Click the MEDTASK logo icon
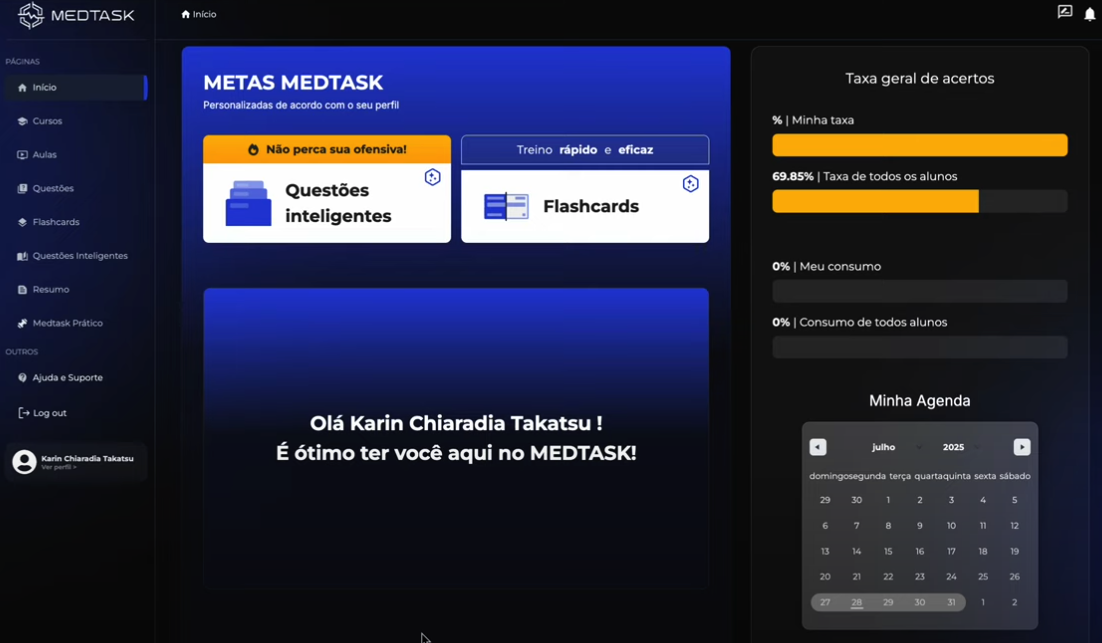Image resolution: width=1102 pixels, height=643 pixels. pos(31,15)
